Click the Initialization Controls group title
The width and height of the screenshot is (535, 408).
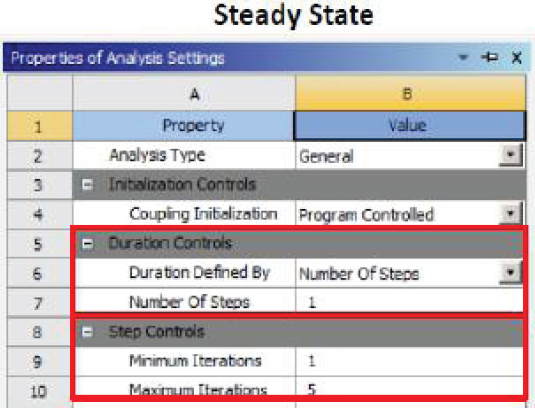pos(182,185)
